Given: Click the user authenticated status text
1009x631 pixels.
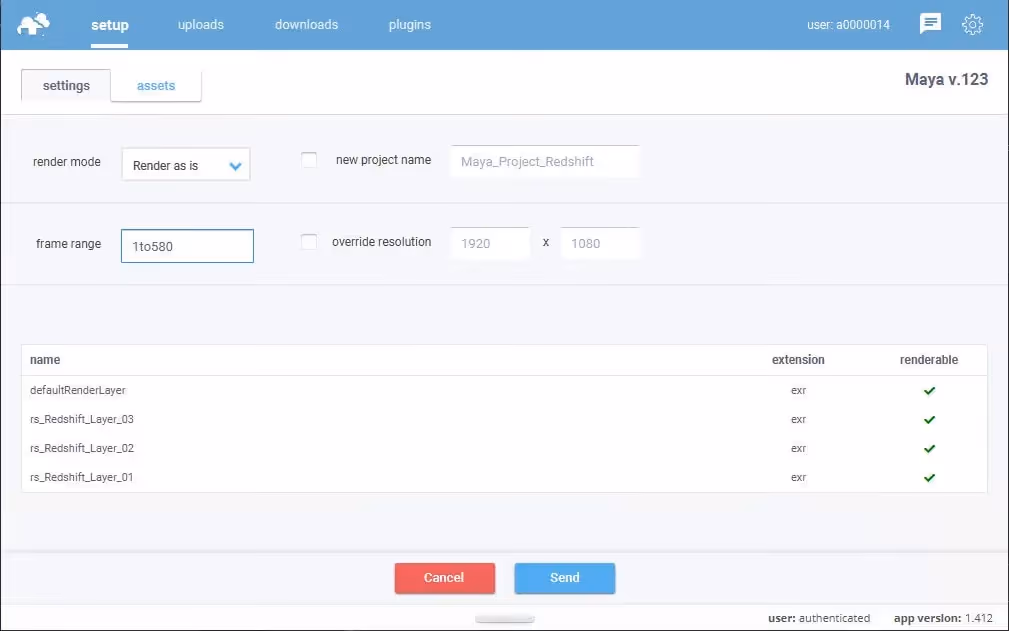Looking at the screenshot, I should coord(819,618).
